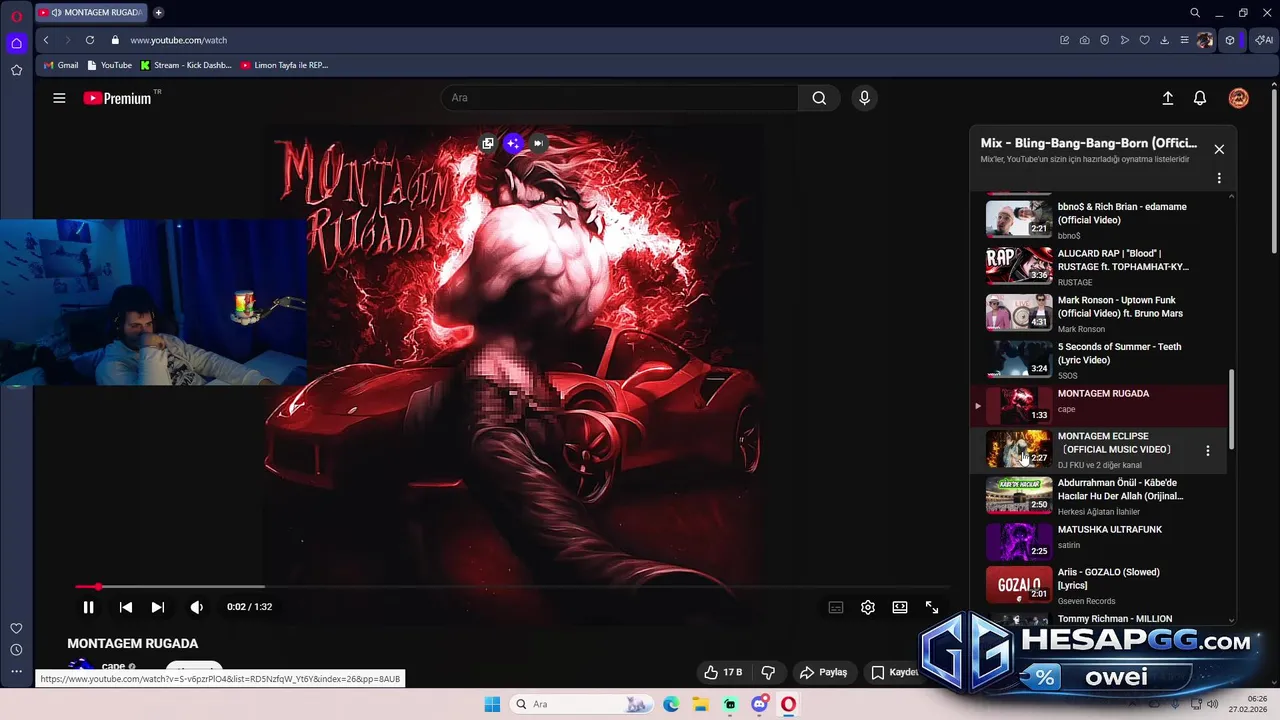Like the video with 17 B likes
The height and width of the screenshot is (720, 1280).
point(723,672)
